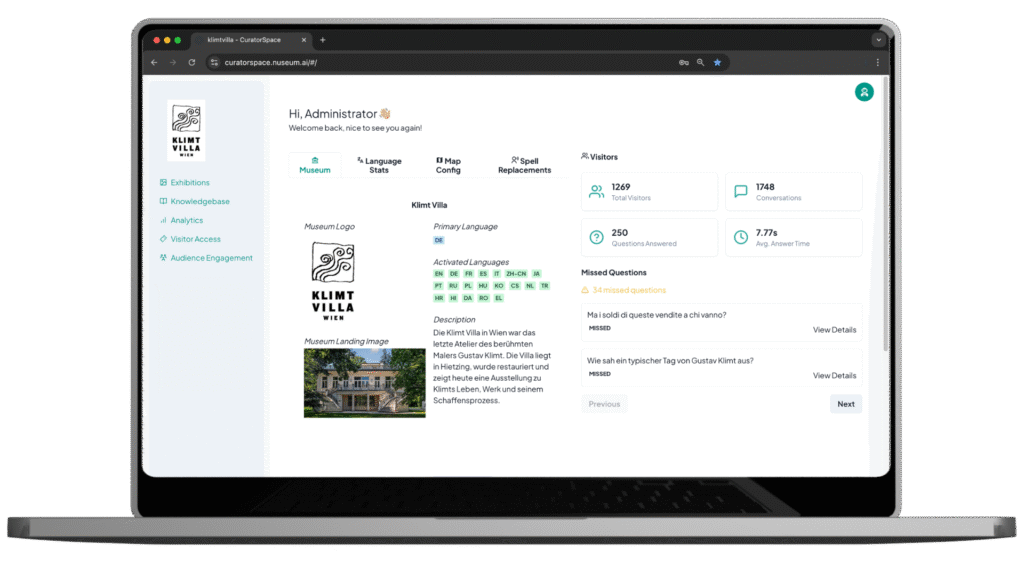This screenshot has width=1024, height=576.
Task: Open the user profile avatar icon
Action: (864, 92)
